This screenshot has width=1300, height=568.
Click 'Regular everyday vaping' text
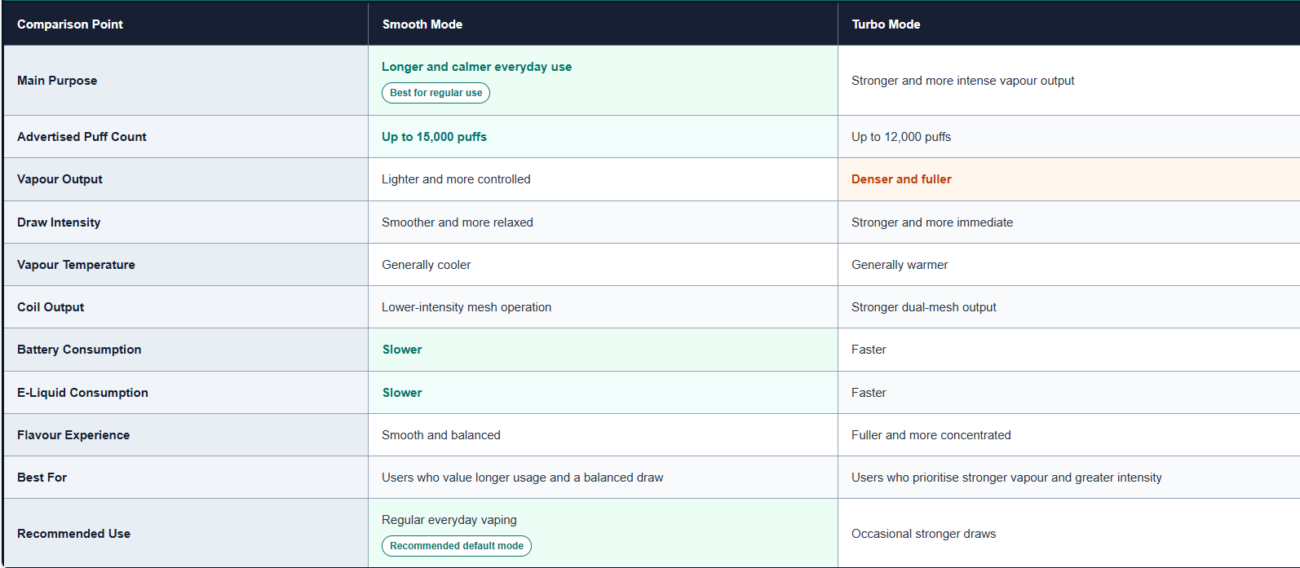(449, 520)
